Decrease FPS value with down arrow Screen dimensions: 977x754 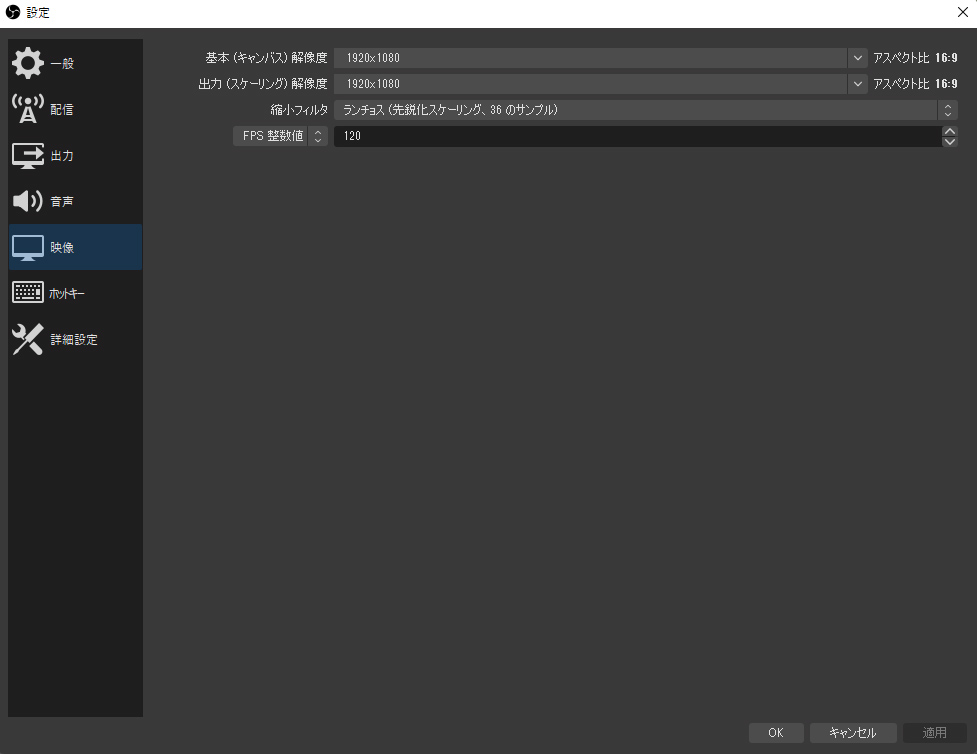point(950,141)
